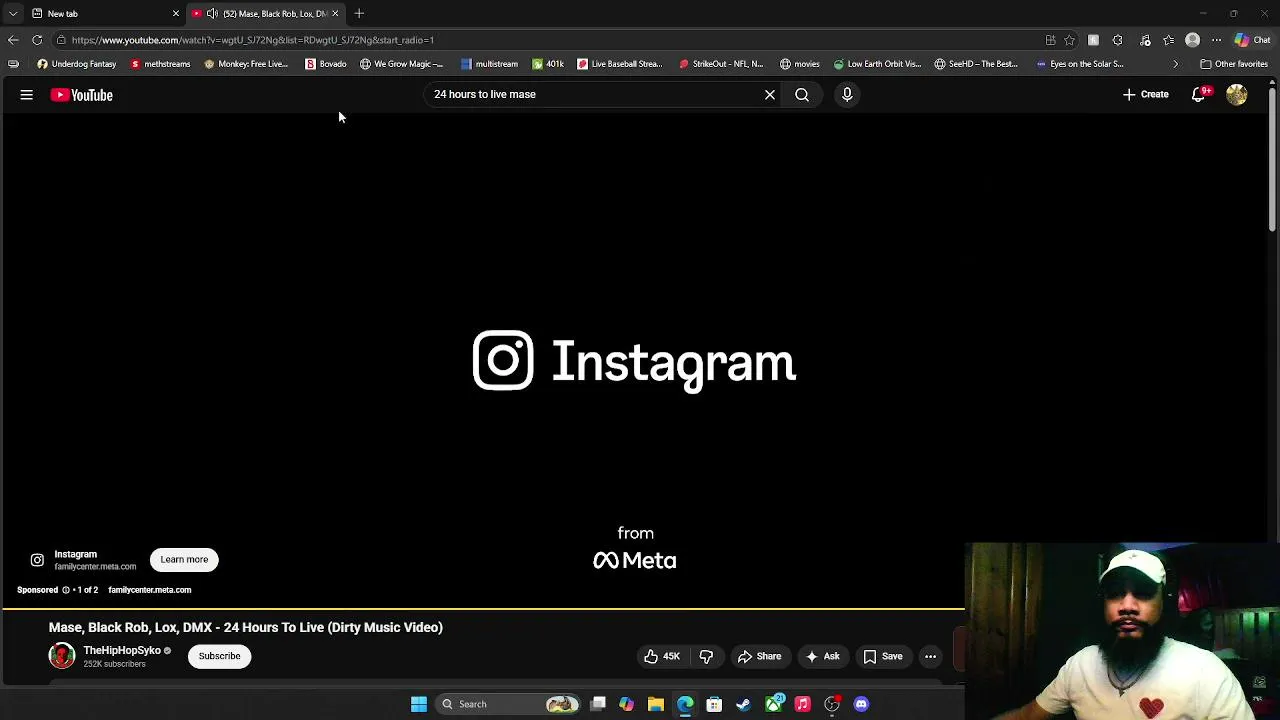Open the Underdog Fantasy bookmark

click(76, 64)
